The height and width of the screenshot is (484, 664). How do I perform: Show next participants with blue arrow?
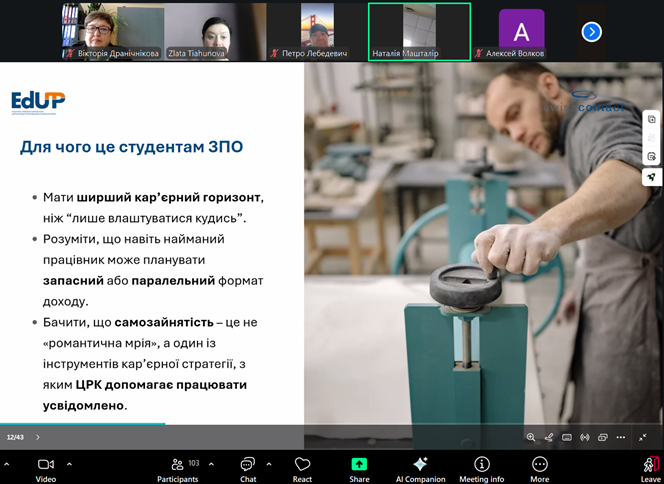(x=592, y=32)
